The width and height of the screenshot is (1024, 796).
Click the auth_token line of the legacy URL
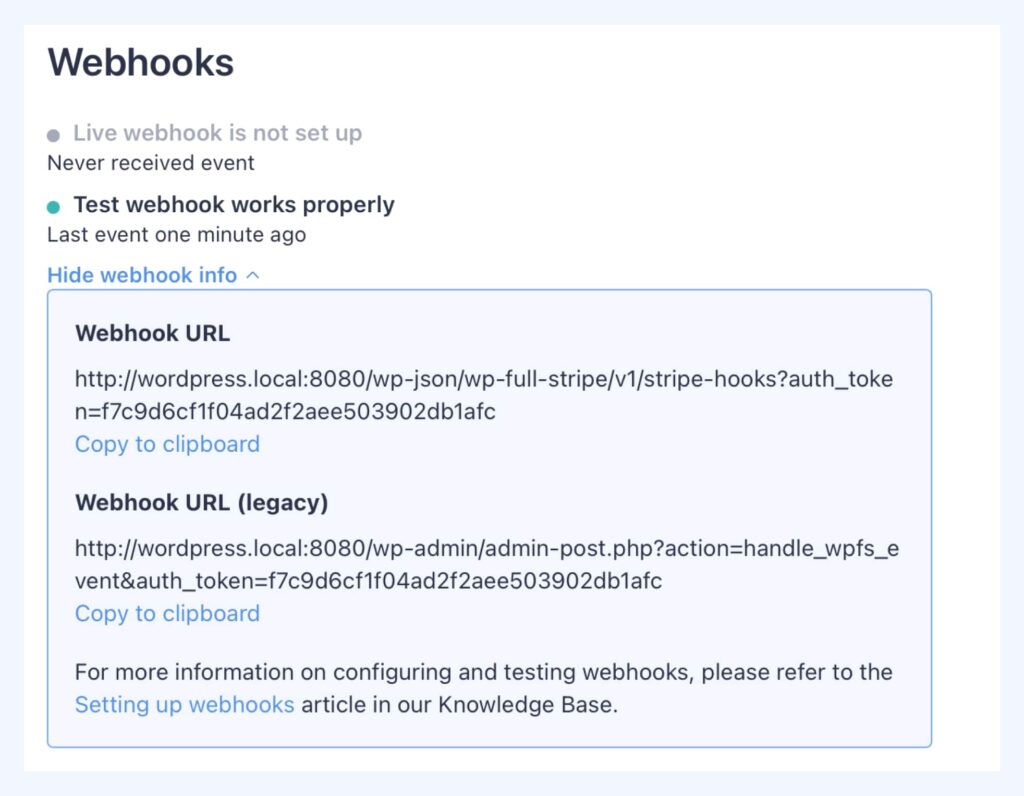click(x=368, y=580)
